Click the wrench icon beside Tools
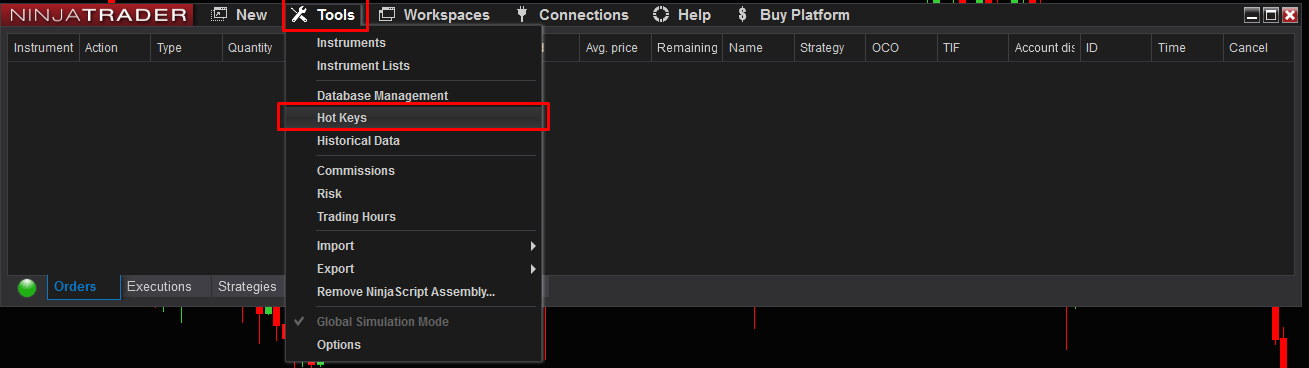The height and width of the screenshot is (368, 1309). [x=299, y=15]
